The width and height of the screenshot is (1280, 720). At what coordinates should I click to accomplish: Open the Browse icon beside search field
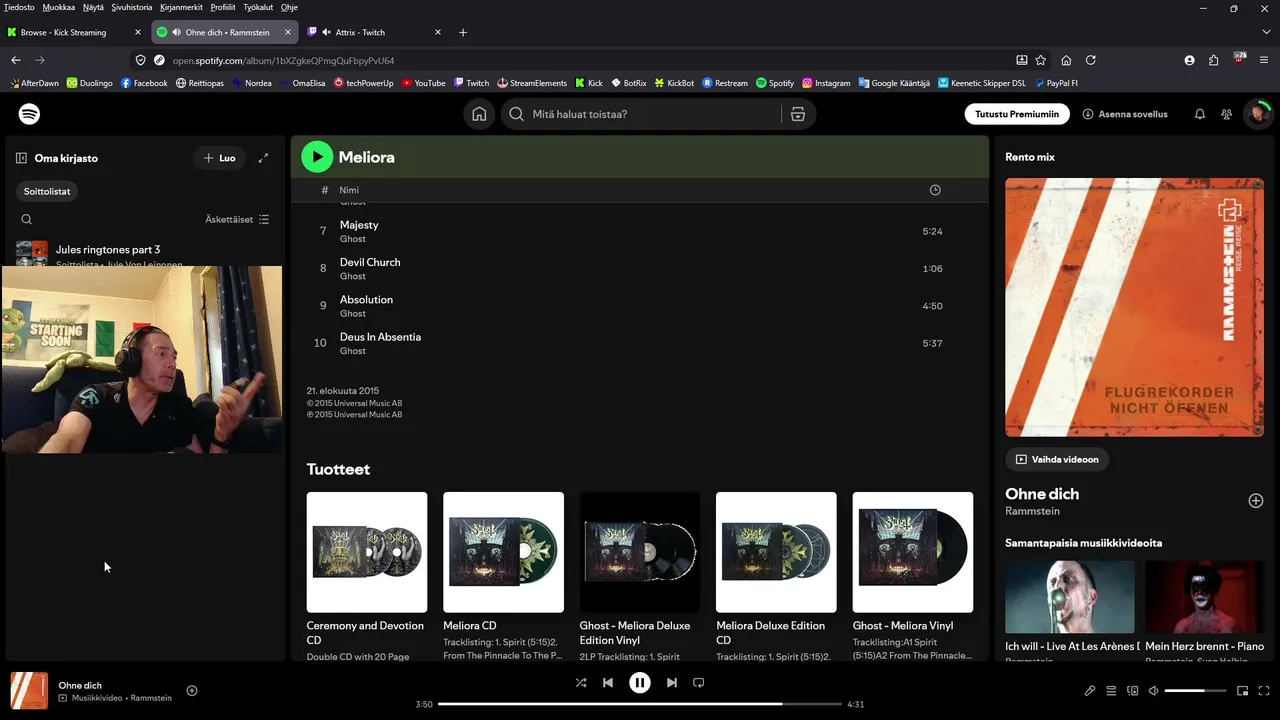coord(797,114)
